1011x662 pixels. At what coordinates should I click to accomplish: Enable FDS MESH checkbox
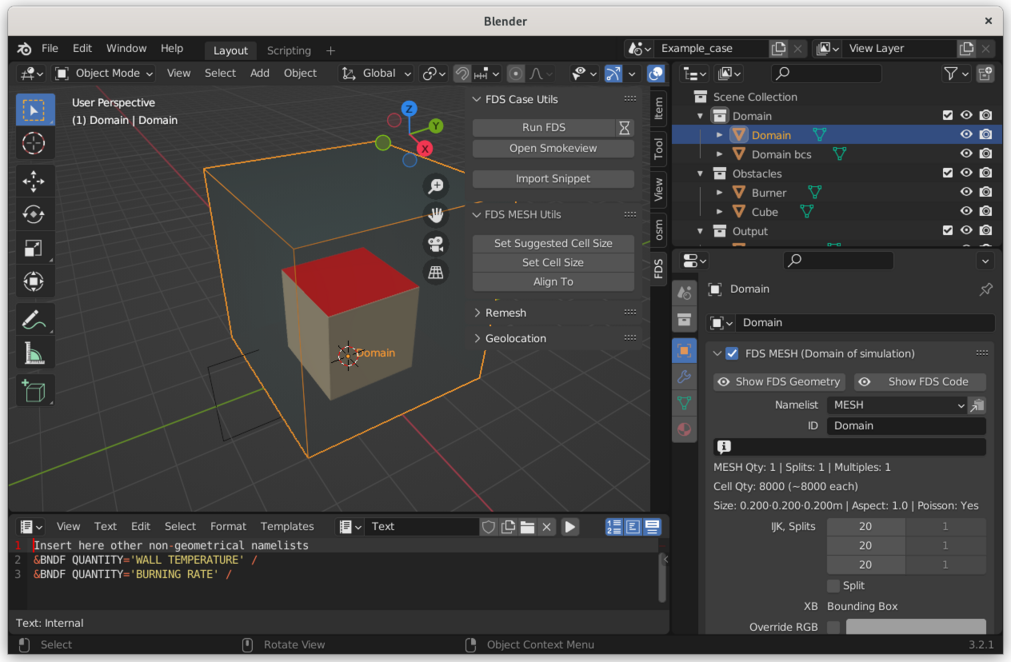[x=732, y=353]
